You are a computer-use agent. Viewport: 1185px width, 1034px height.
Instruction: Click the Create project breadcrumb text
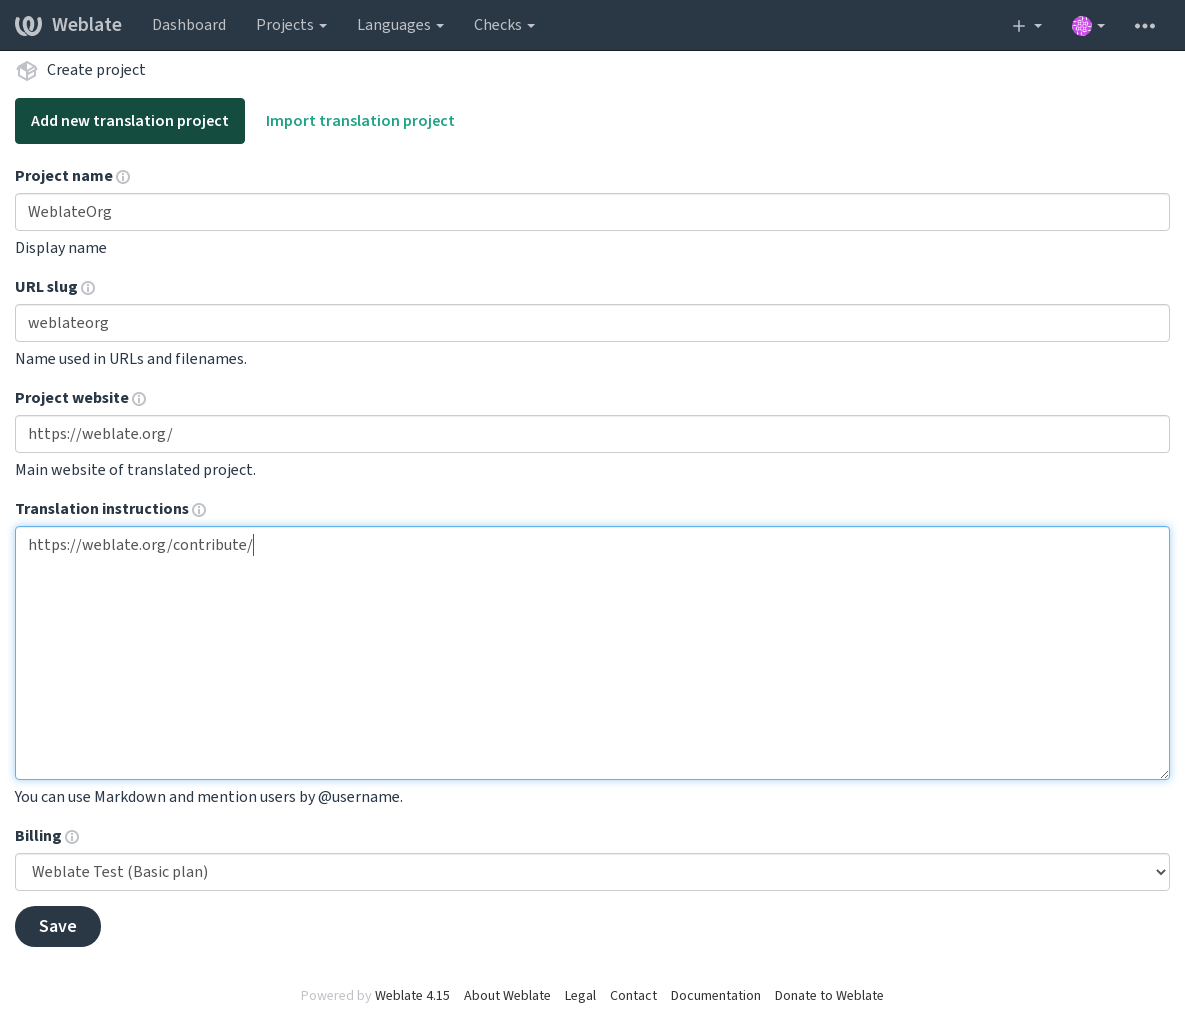pyautogui.click(x=96, y=70)
